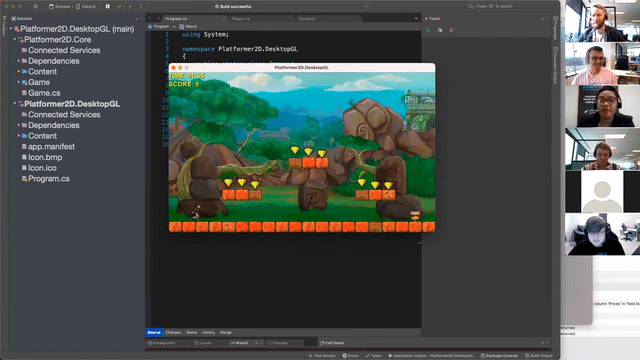This screenshot has width=640, height=360.
Task: Open the Document Outline side tab
Action: coord(555,65)
